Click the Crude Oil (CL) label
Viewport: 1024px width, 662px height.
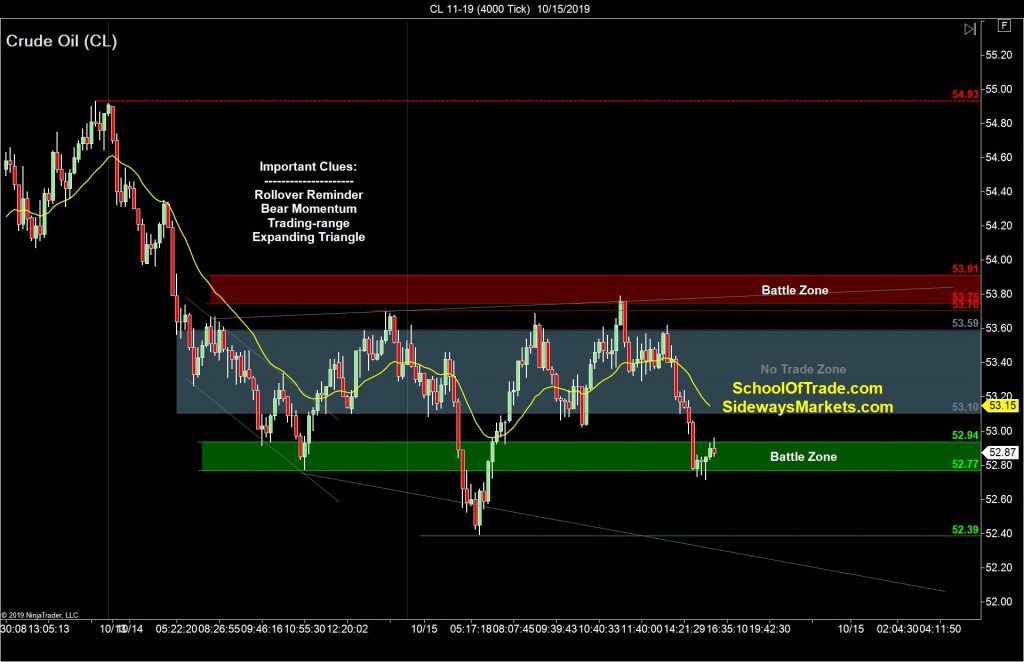point(61,40)
